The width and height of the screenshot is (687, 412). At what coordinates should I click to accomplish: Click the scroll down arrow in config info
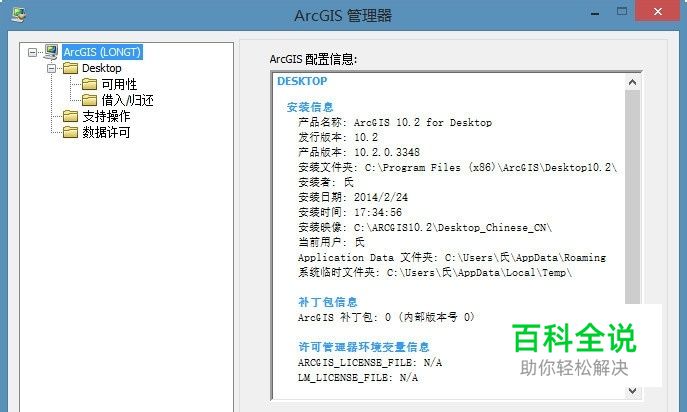click(x=632, y=391)
